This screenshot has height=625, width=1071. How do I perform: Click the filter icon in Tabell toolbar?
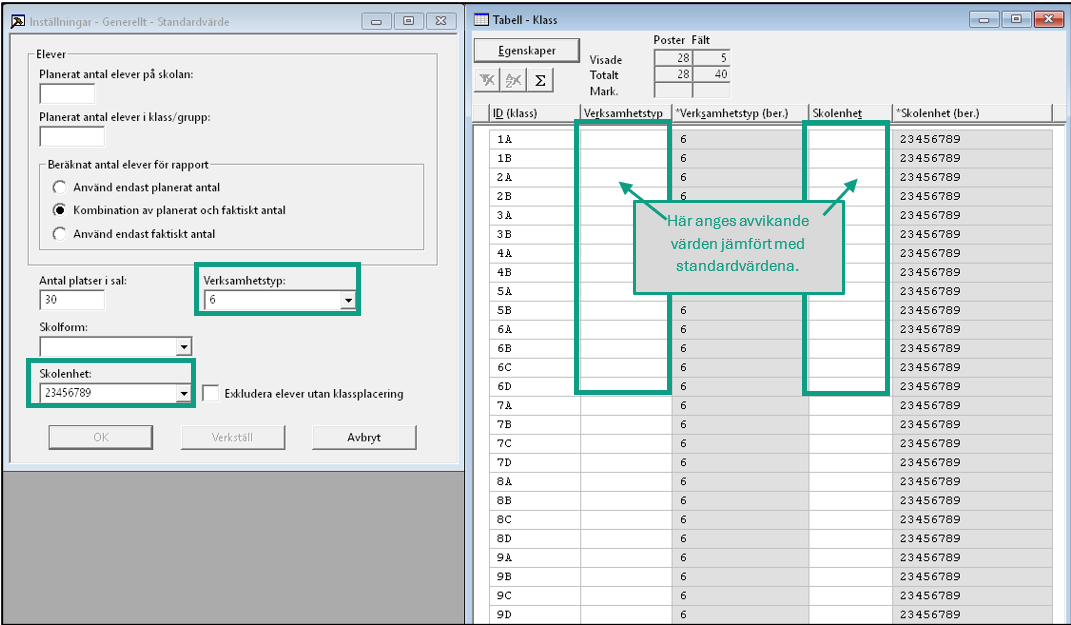click(487, 81)
